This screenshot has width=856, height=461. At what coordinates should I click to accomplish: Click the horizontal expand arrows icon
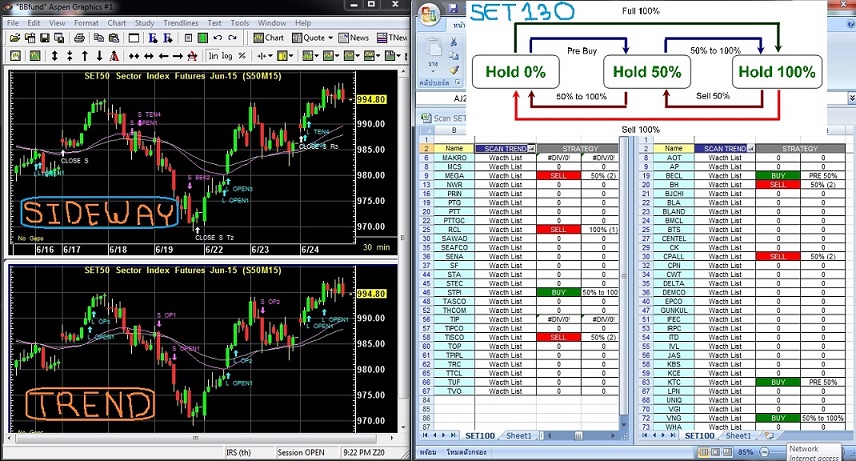click(x=148, y=56)
